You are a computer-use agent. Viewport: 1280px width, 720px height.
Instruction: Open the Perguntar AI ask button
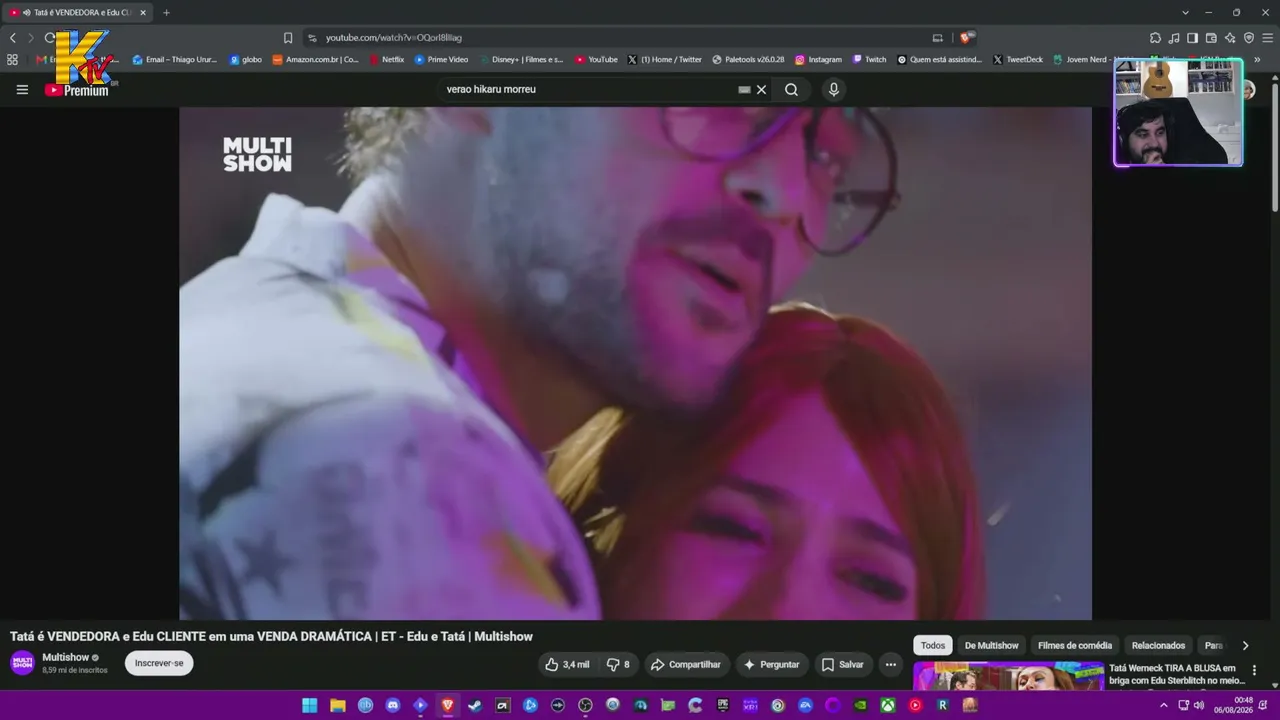pos(771,664)
